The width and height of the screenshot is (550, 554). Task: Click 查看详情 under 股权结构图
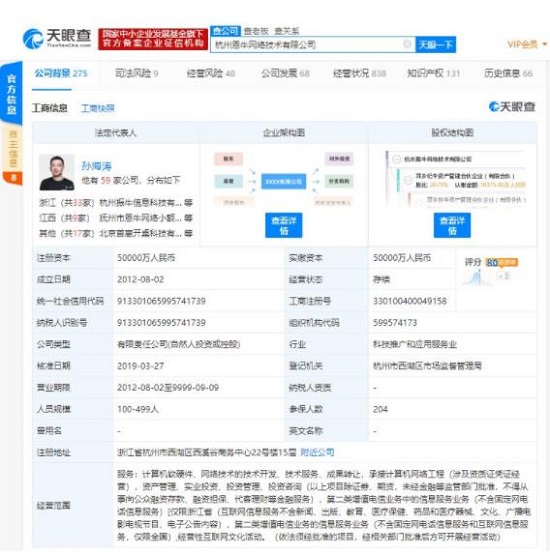tap(452, 225)
